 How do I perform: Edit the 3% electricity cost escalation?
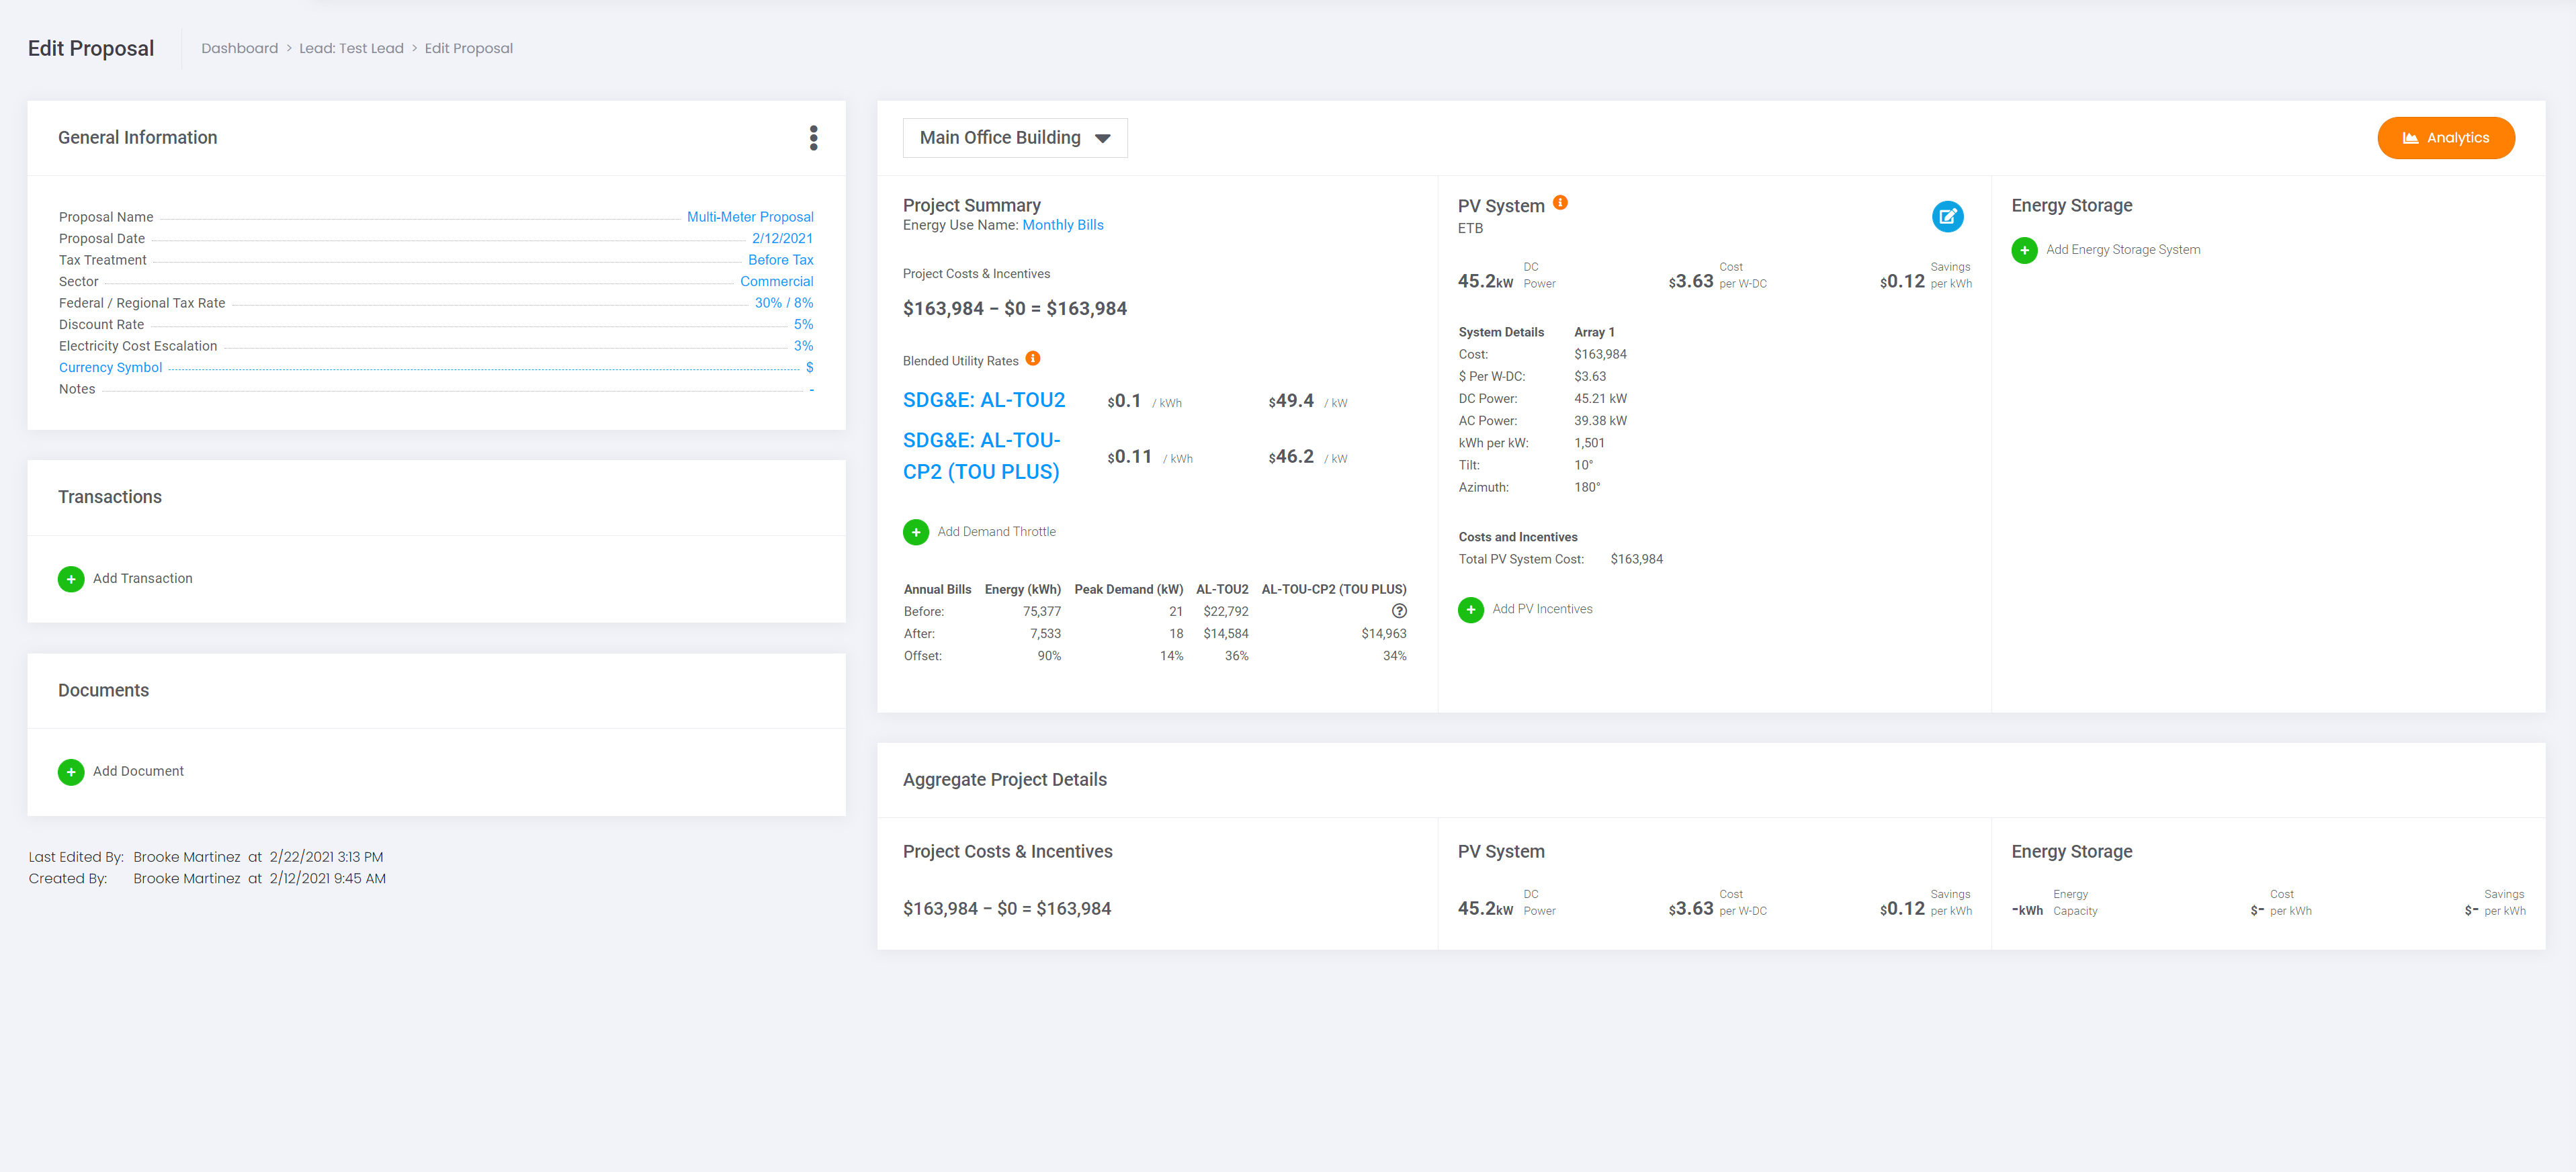coord(803,346)
